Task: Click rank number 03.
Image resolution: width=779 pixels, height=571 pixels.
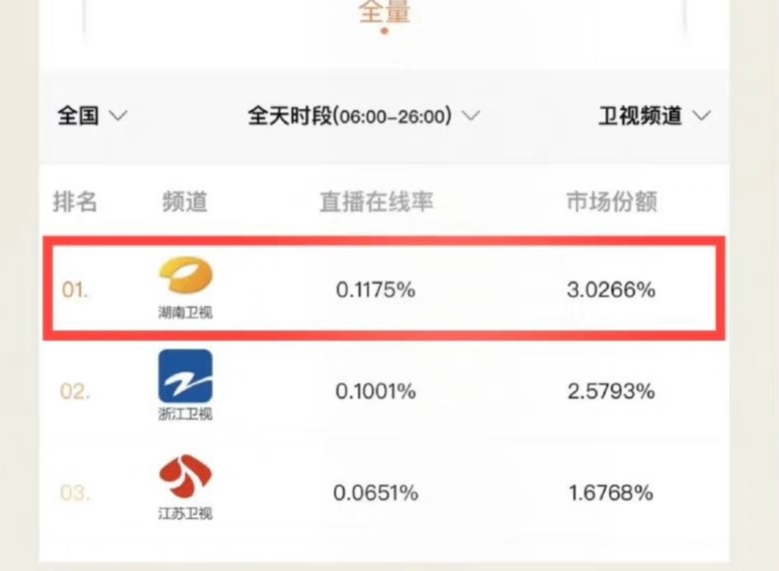Action: 75,493
